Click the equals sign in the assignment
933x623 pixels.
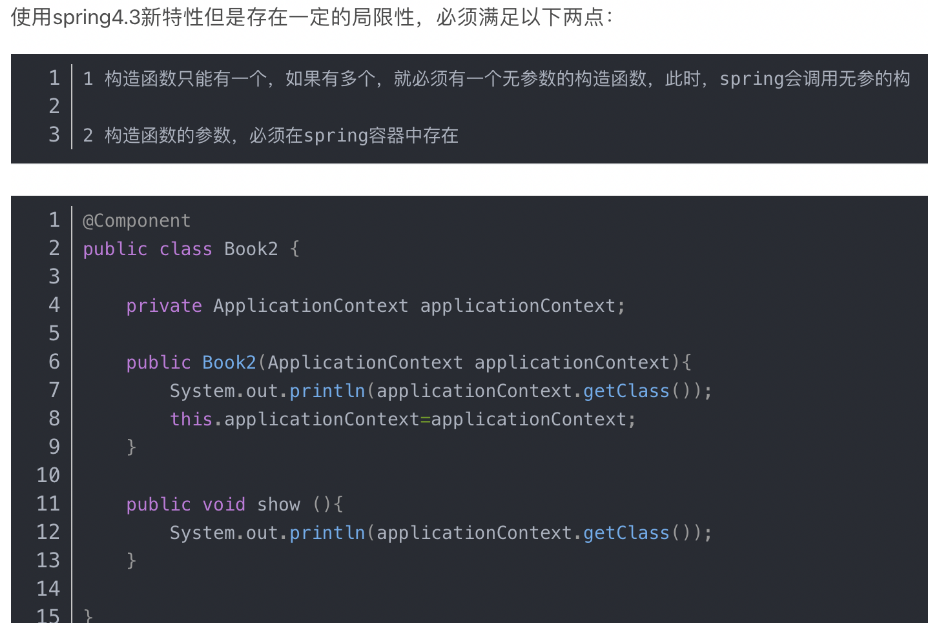point(424,419)
